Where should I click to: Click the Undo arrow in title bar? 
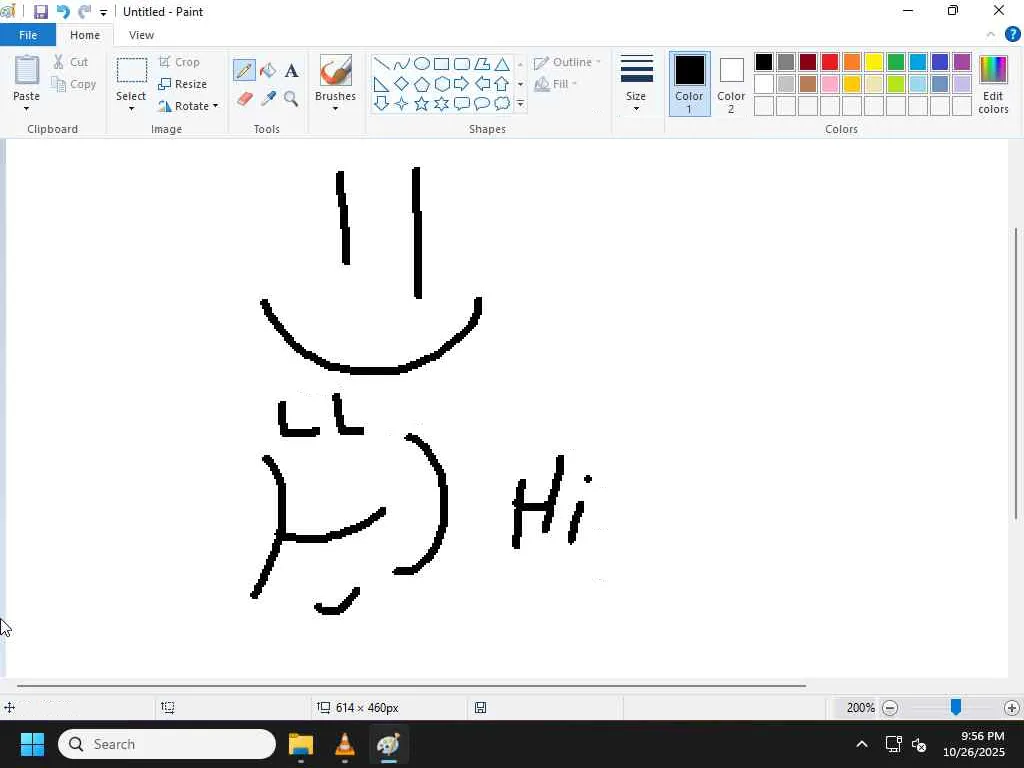pyautogui.click(x=63, y=12)
